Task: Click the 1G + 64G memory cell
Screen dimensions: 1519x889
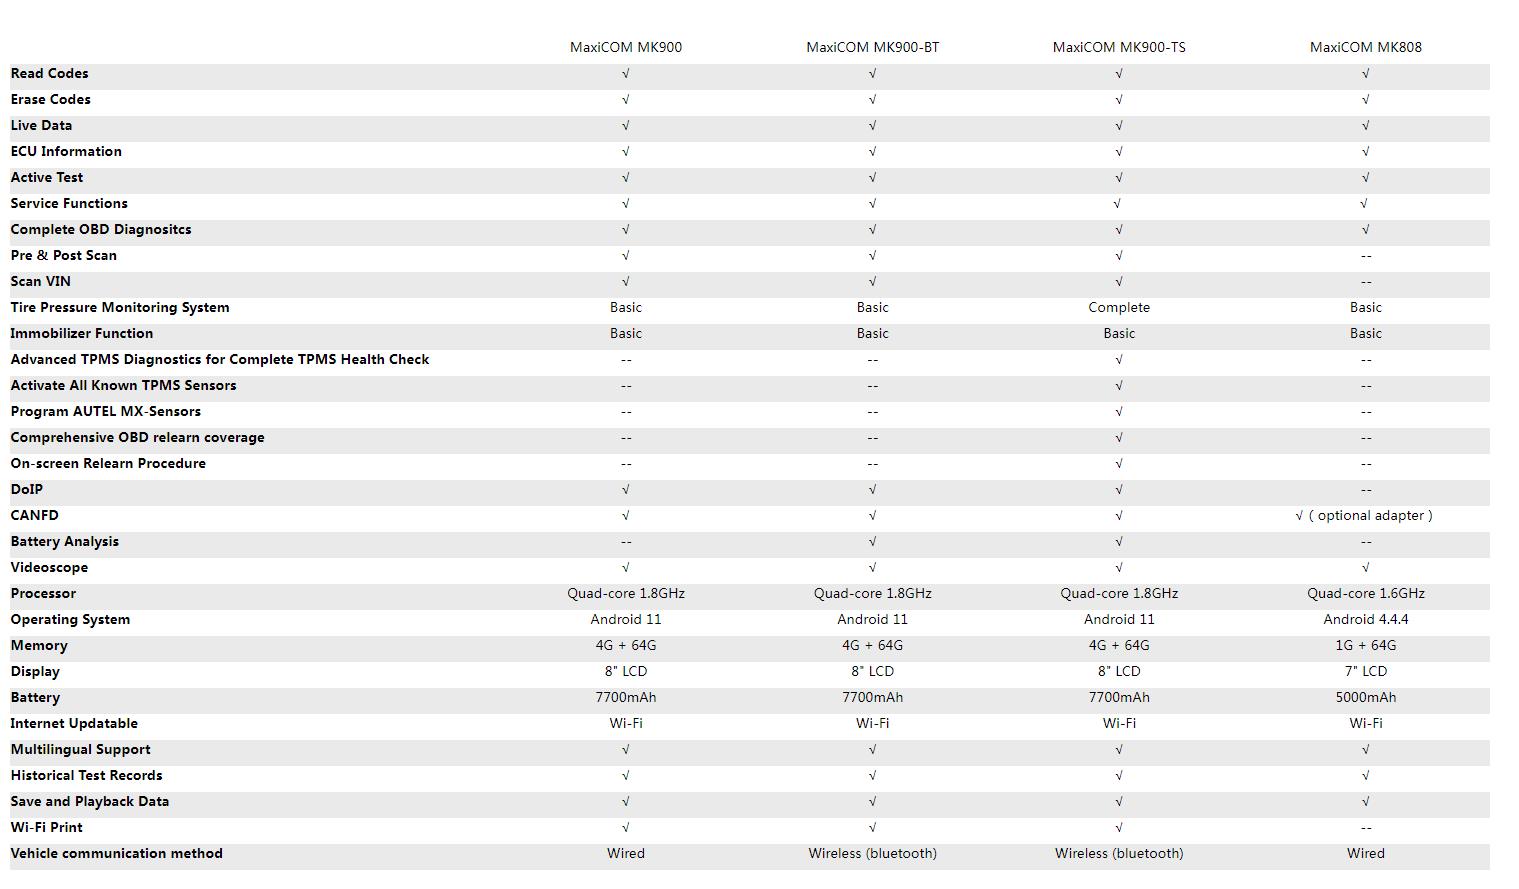Action: pyautogui.click(x=1365, y=645)
